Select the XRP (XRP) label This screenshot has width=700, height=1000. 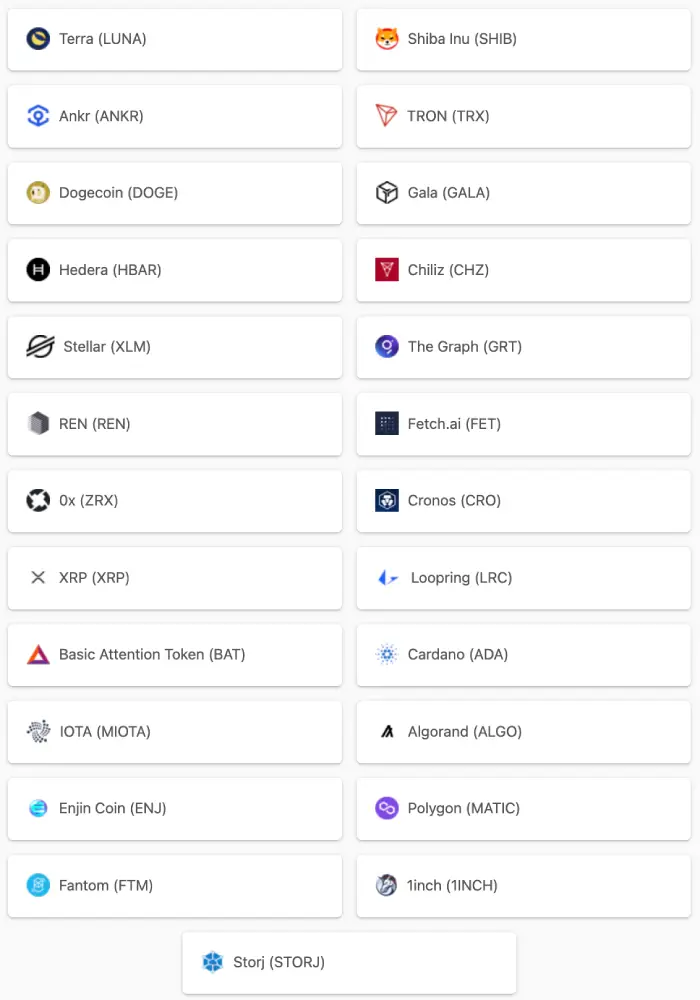(94, 577)
